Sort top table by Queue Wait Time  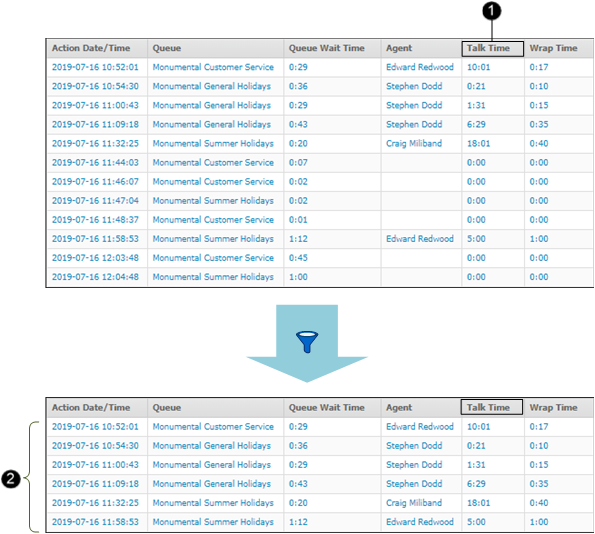coord(326,48)
